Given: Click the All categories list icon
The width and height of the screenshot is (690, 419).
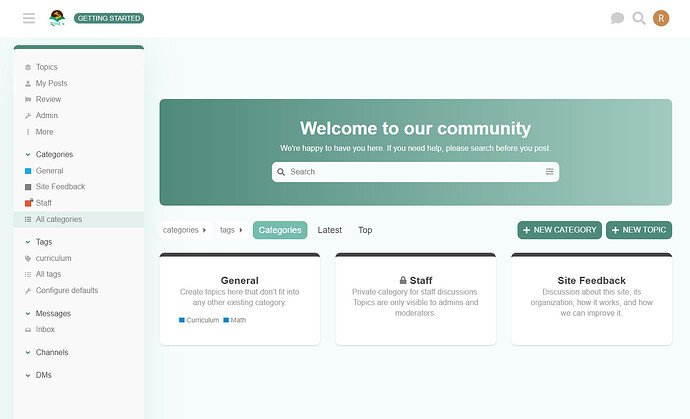Looking at the screenshot, I should [28, 219].
